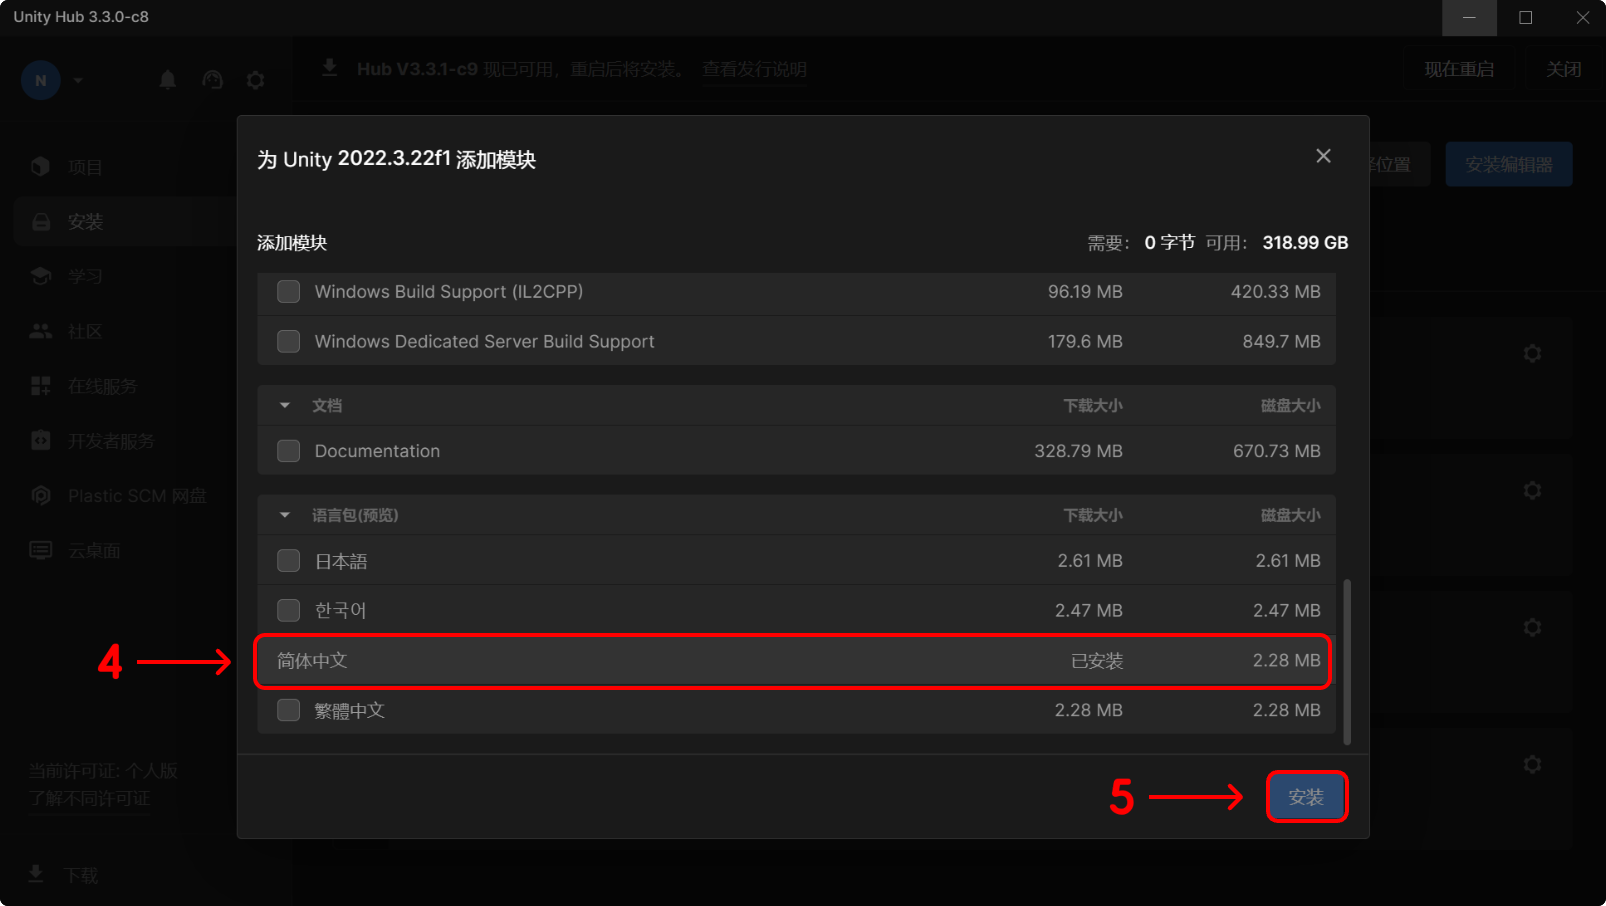Collapse the 文档 section arrow
1606x906 pixels.
pyautogui.click(x=285, y=405)
